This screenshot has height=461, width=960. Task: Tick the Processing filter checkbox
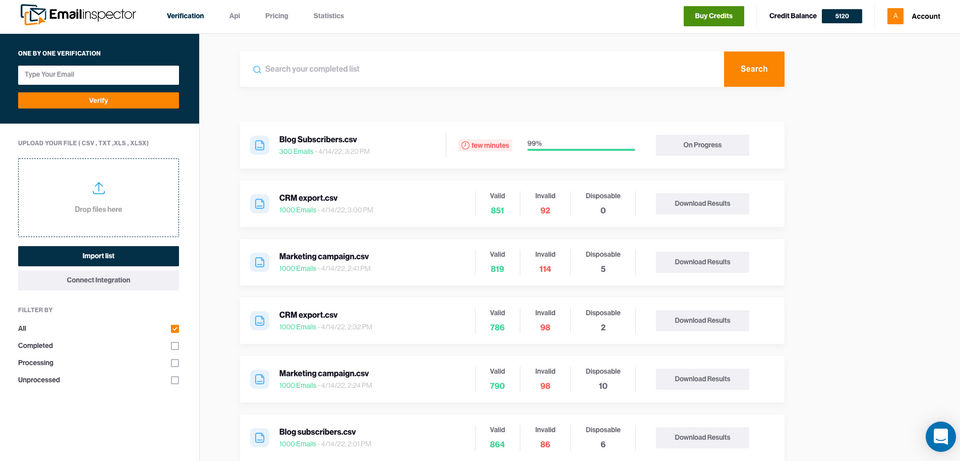(x=175, y=363)
